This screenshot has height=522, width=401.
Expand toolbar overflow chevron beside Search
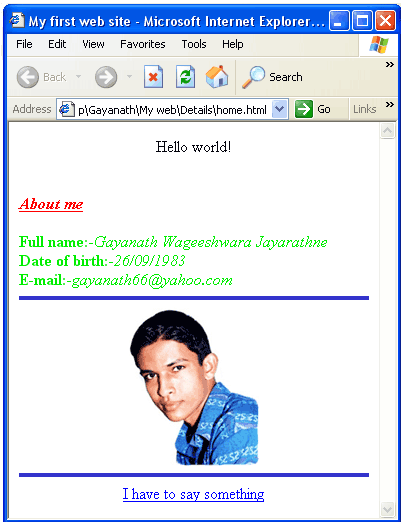point(389,64)
